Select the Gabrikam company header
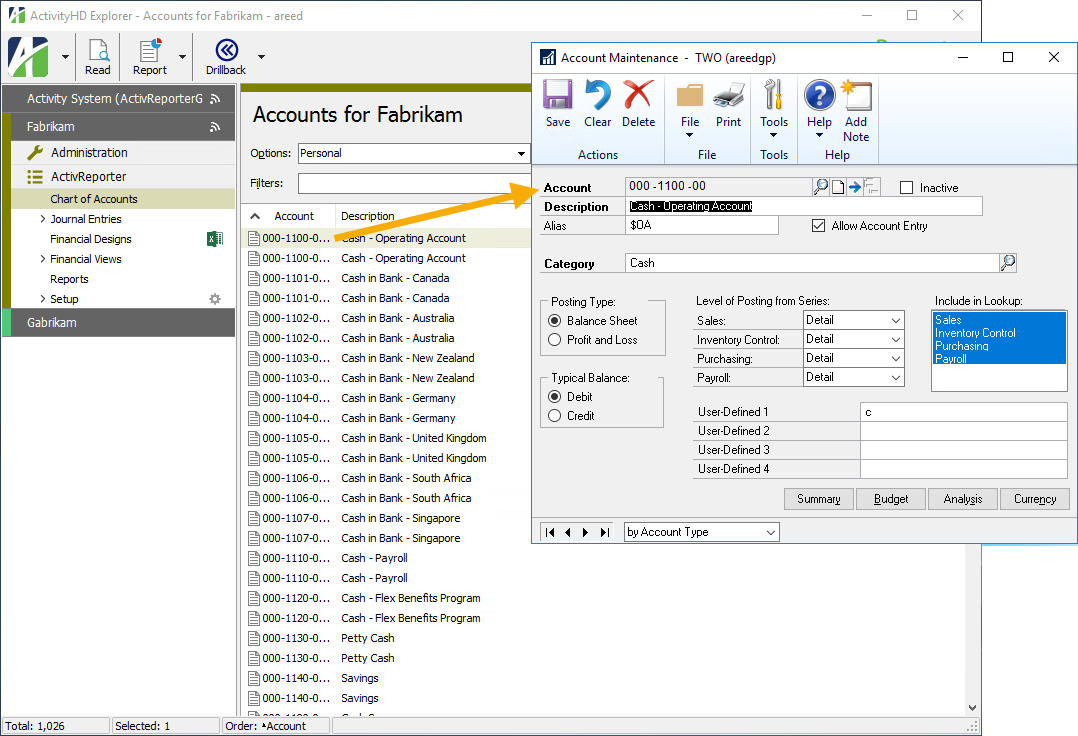Screen dimensions: 1078x736 pyautogui.click(x=119, y=322)
